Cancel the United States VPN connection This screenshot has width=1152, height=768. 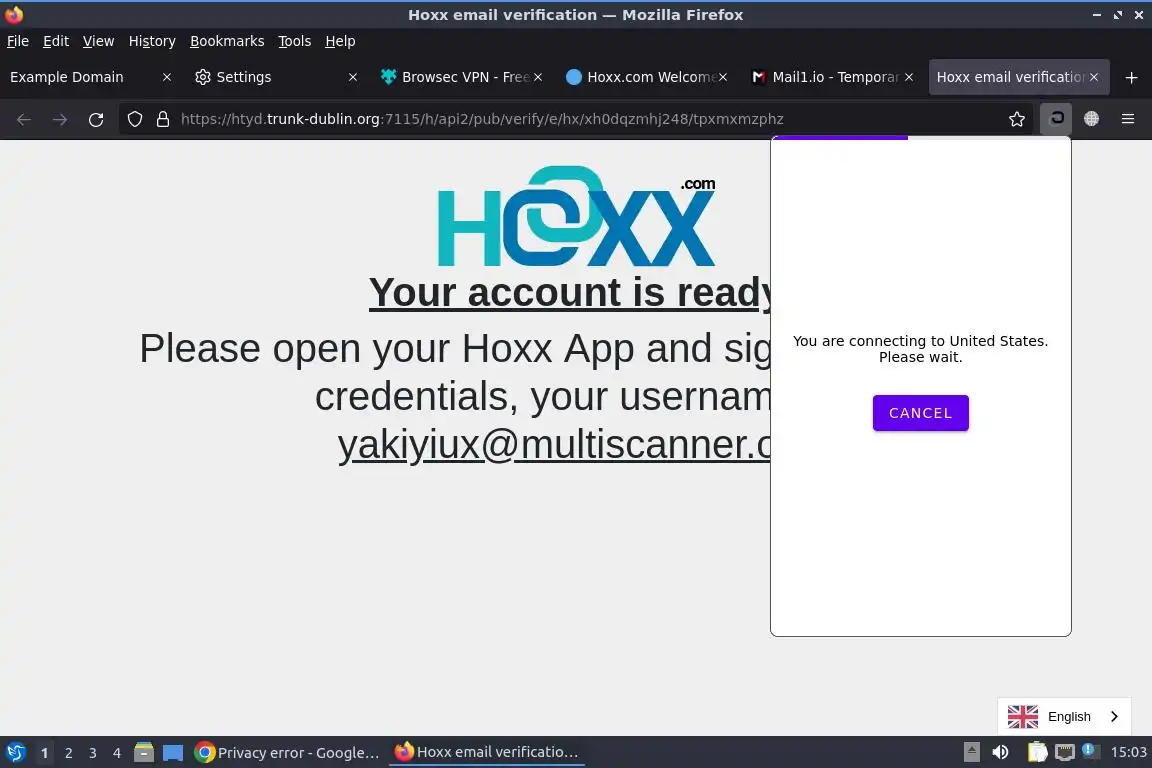point(920,413)
